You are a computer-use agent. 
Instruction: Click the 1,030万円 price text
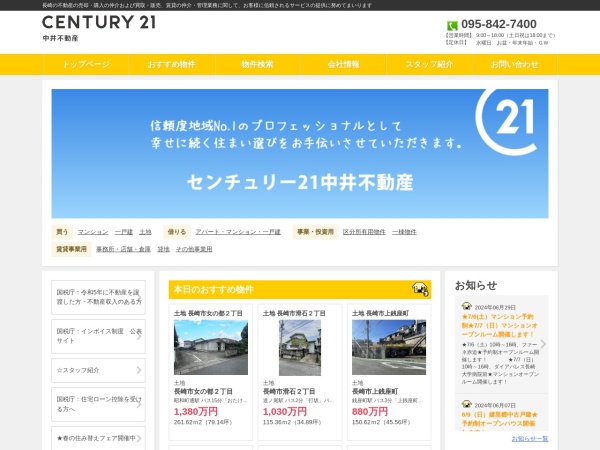(285, 412)
